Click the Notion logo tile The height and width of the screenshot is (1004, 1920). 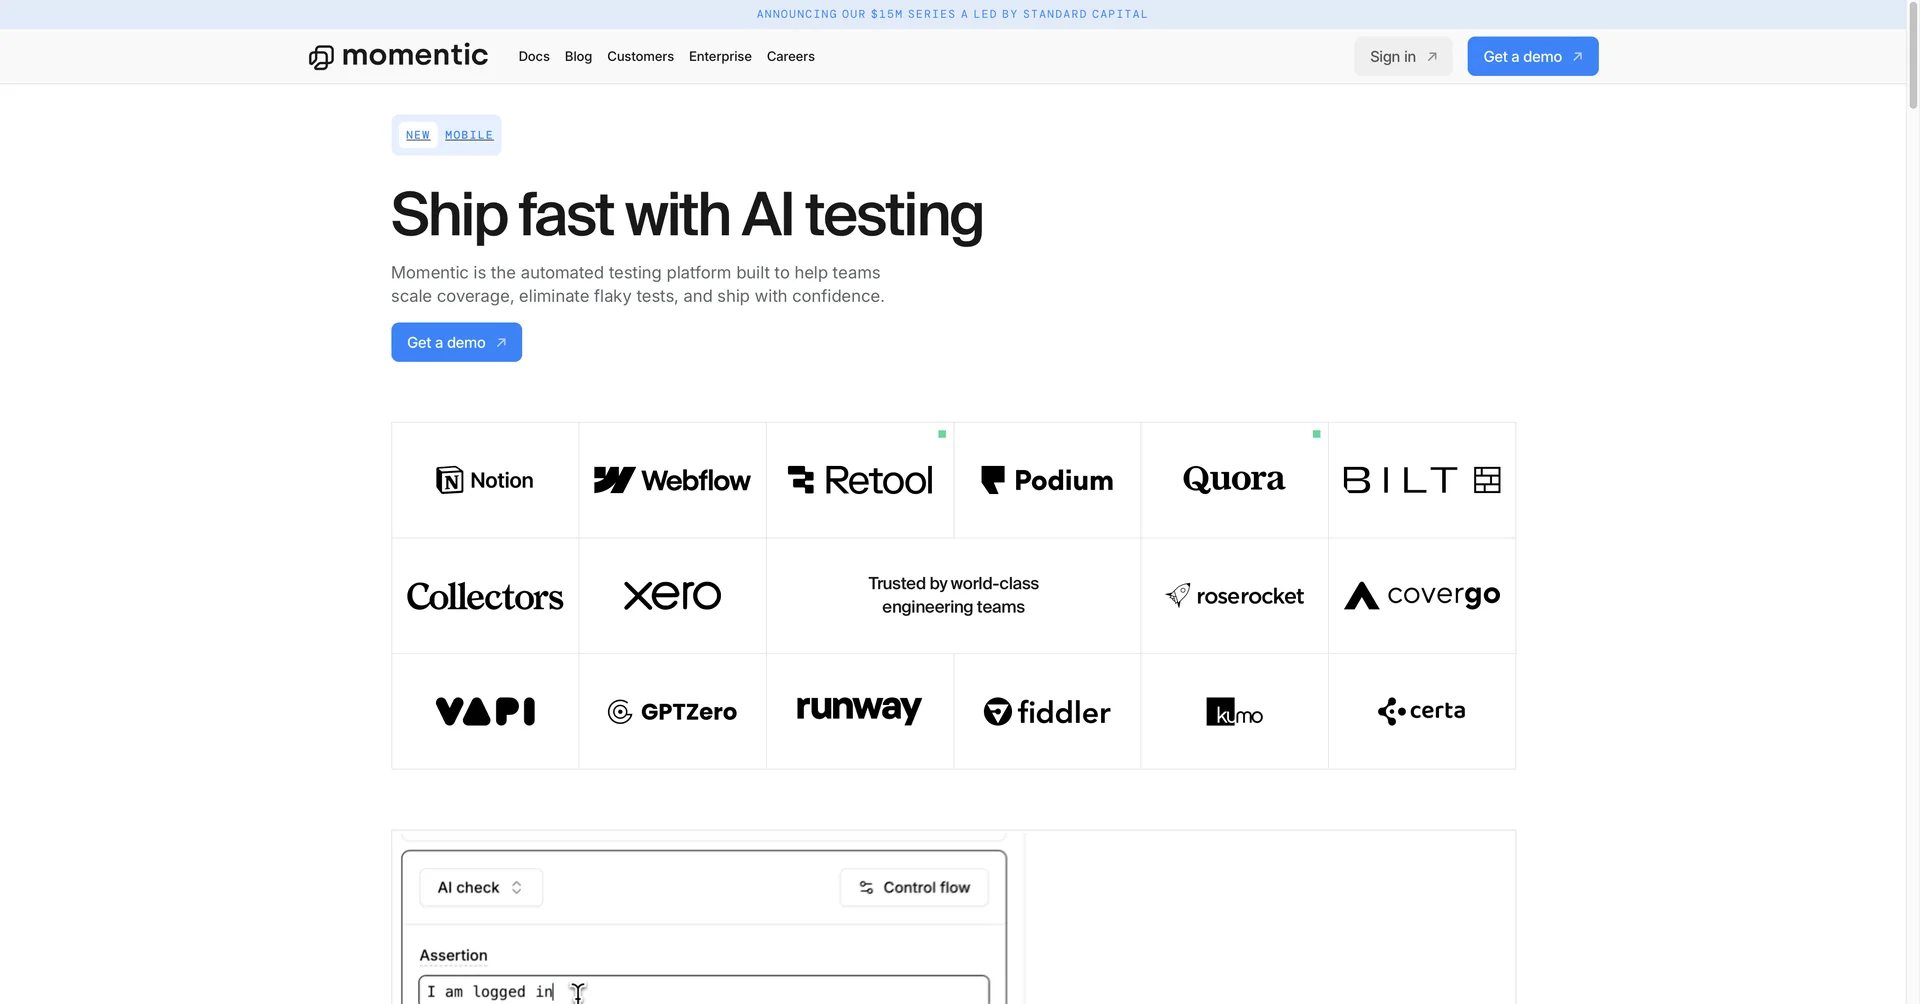click(x=485, y=480)
